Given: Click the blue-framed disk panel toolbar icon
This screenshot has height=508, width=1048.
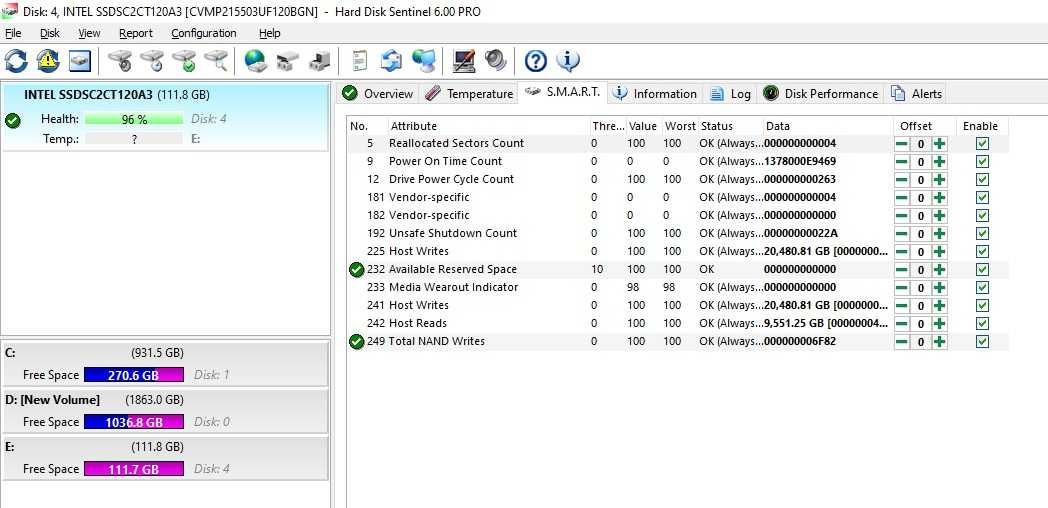Looking at the screenshot, I should (x=80, y=61).
